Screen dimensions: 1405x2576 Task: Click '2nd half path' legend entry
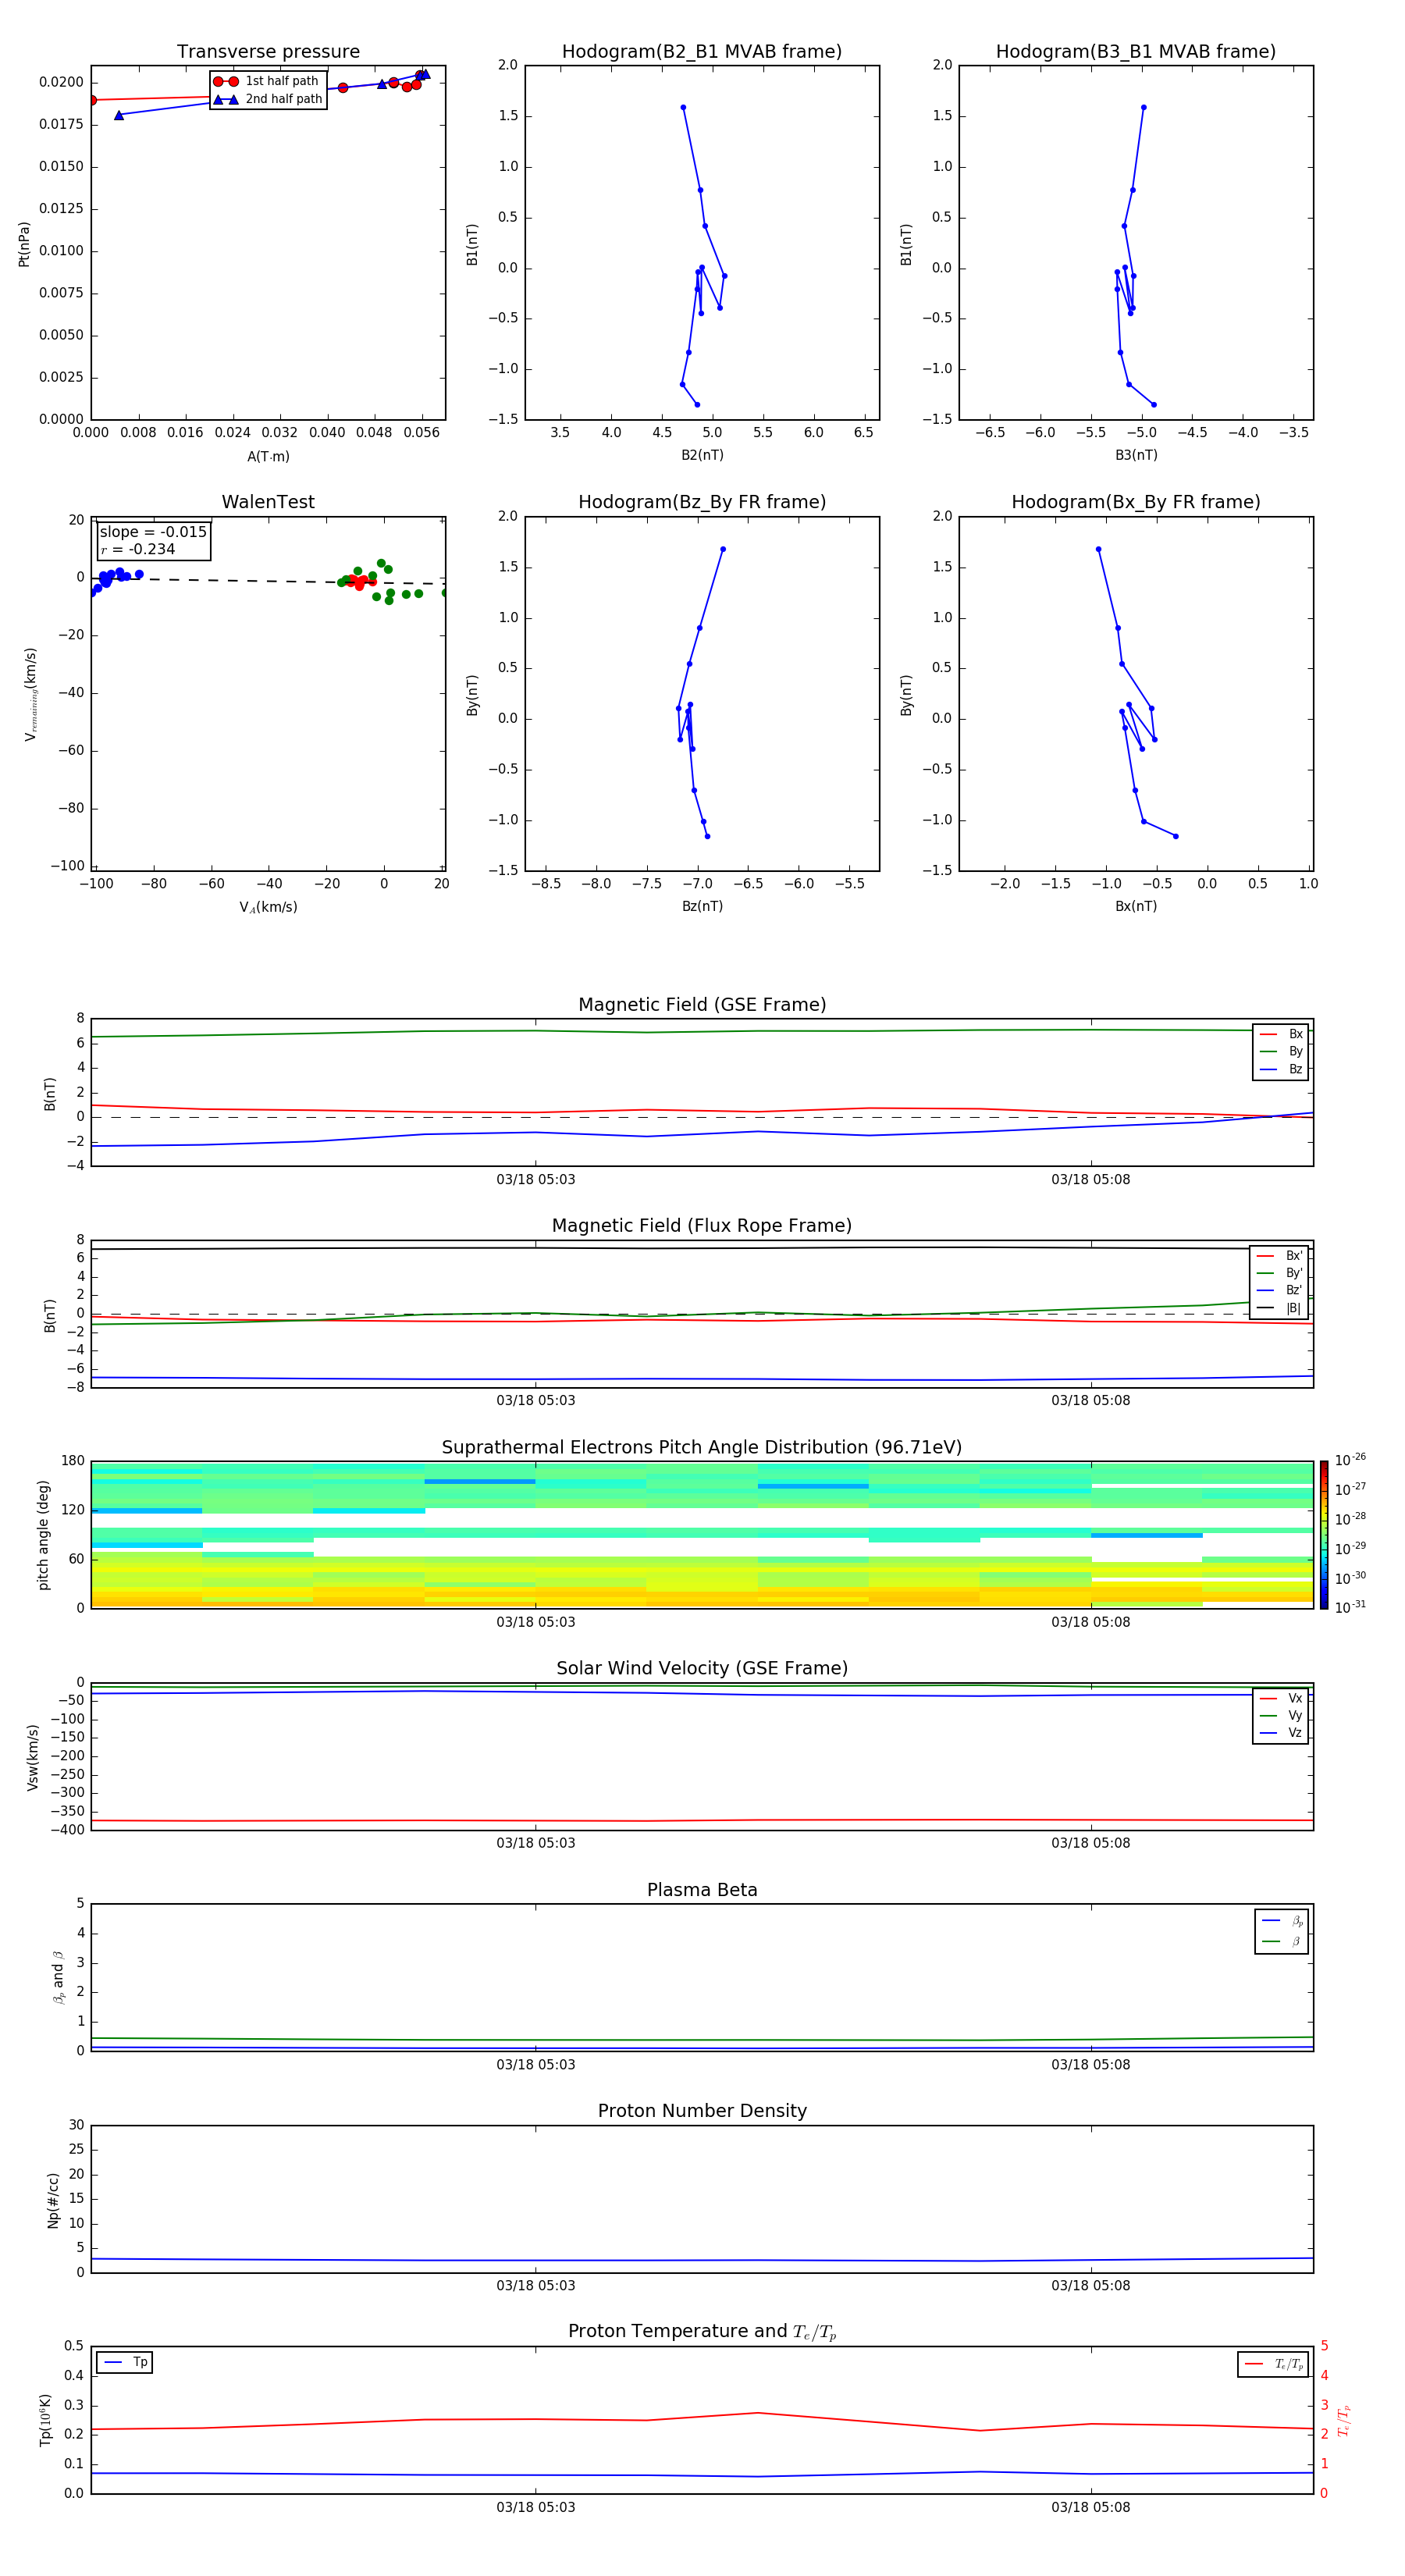click(x=268, y=99)
